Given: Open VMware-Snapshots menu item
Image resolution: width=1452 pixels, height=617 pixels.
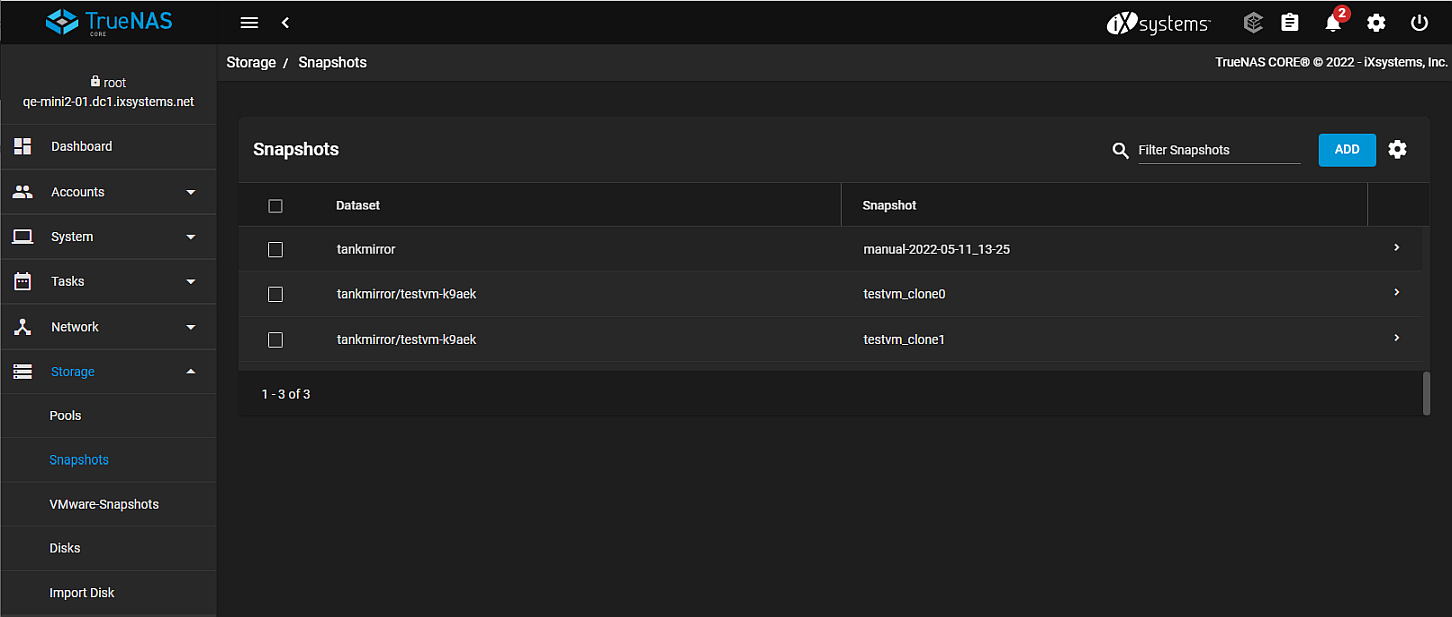Looking at the screenshot, I should tap(104, 504).
